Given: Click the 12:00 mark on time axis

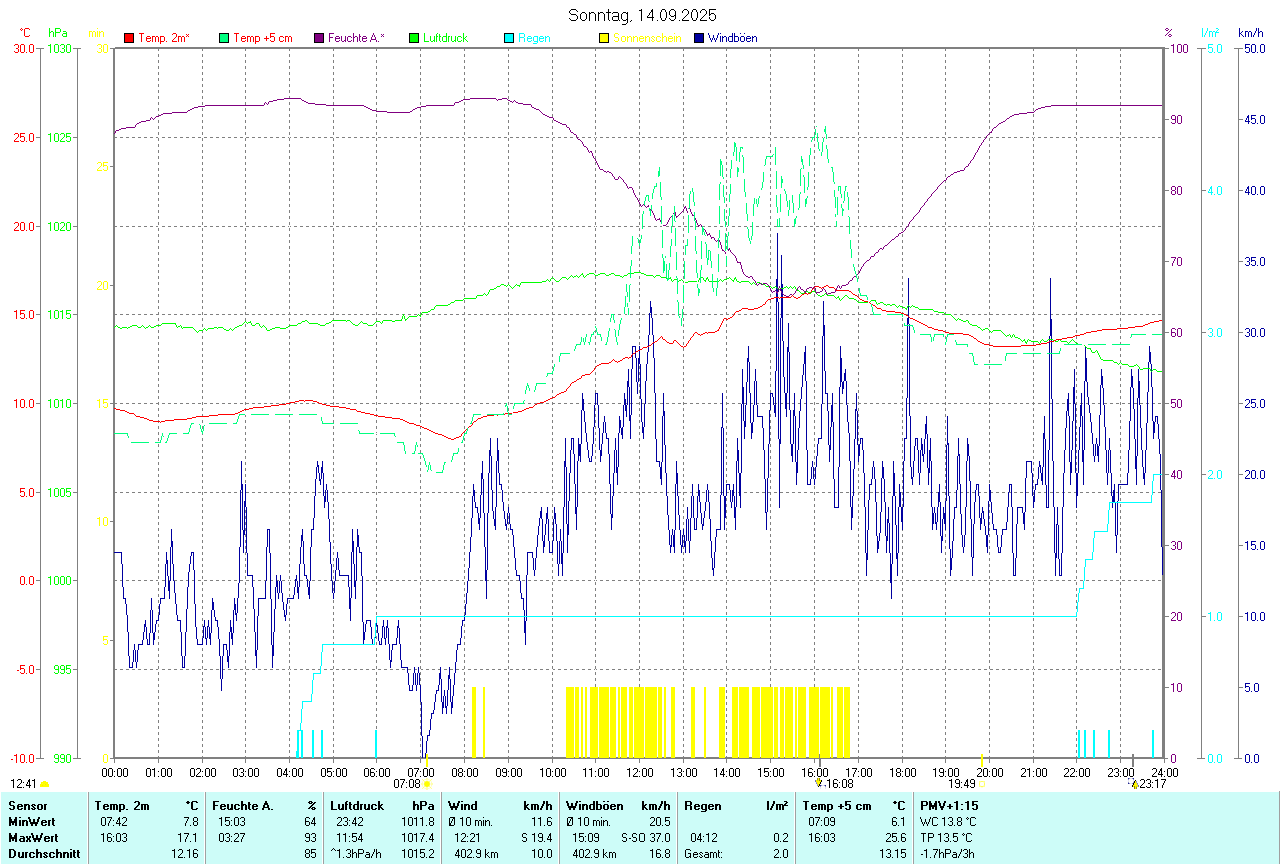Looking at the screenshot, I should [639, 772].
